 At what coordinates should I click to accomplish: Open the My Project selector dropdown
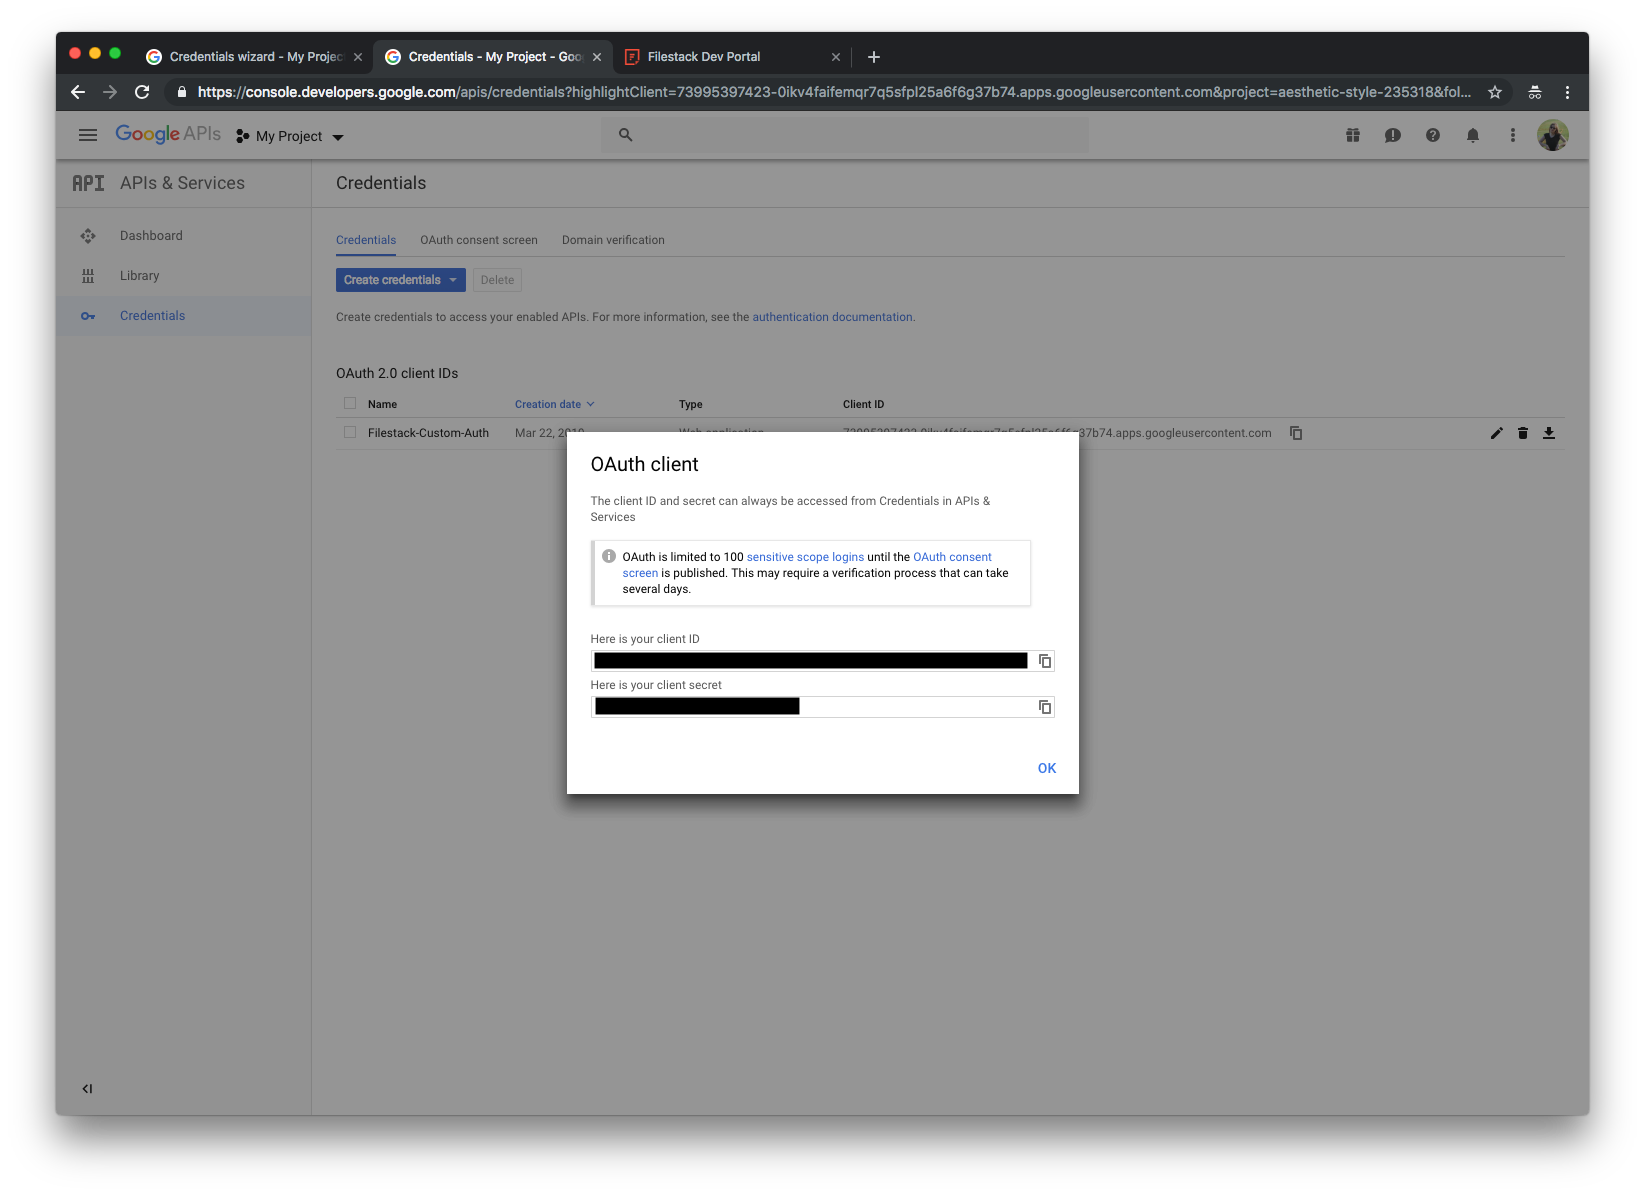click(x=290, y=136)
